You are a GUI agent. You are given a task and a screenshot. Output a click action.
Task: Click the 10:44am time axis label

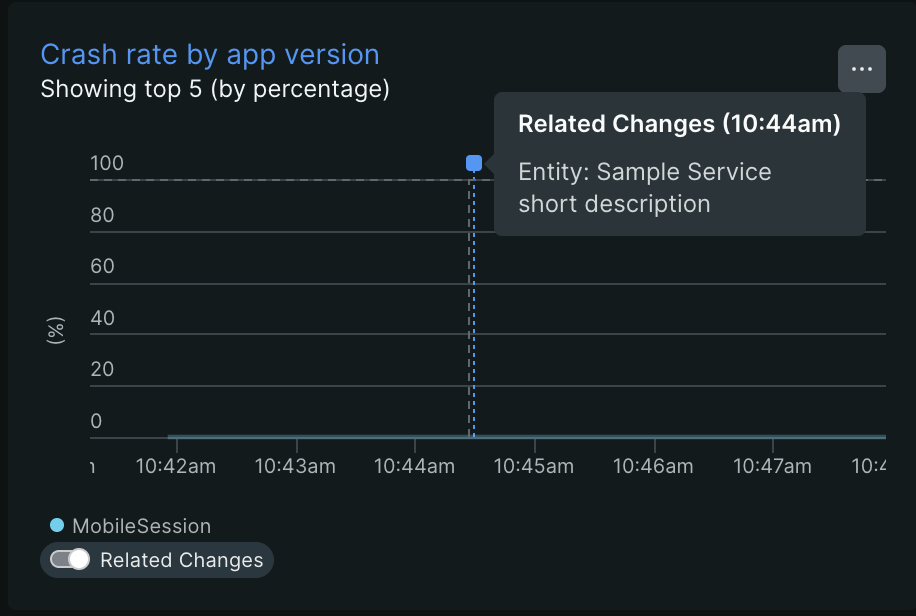(414, 466)
